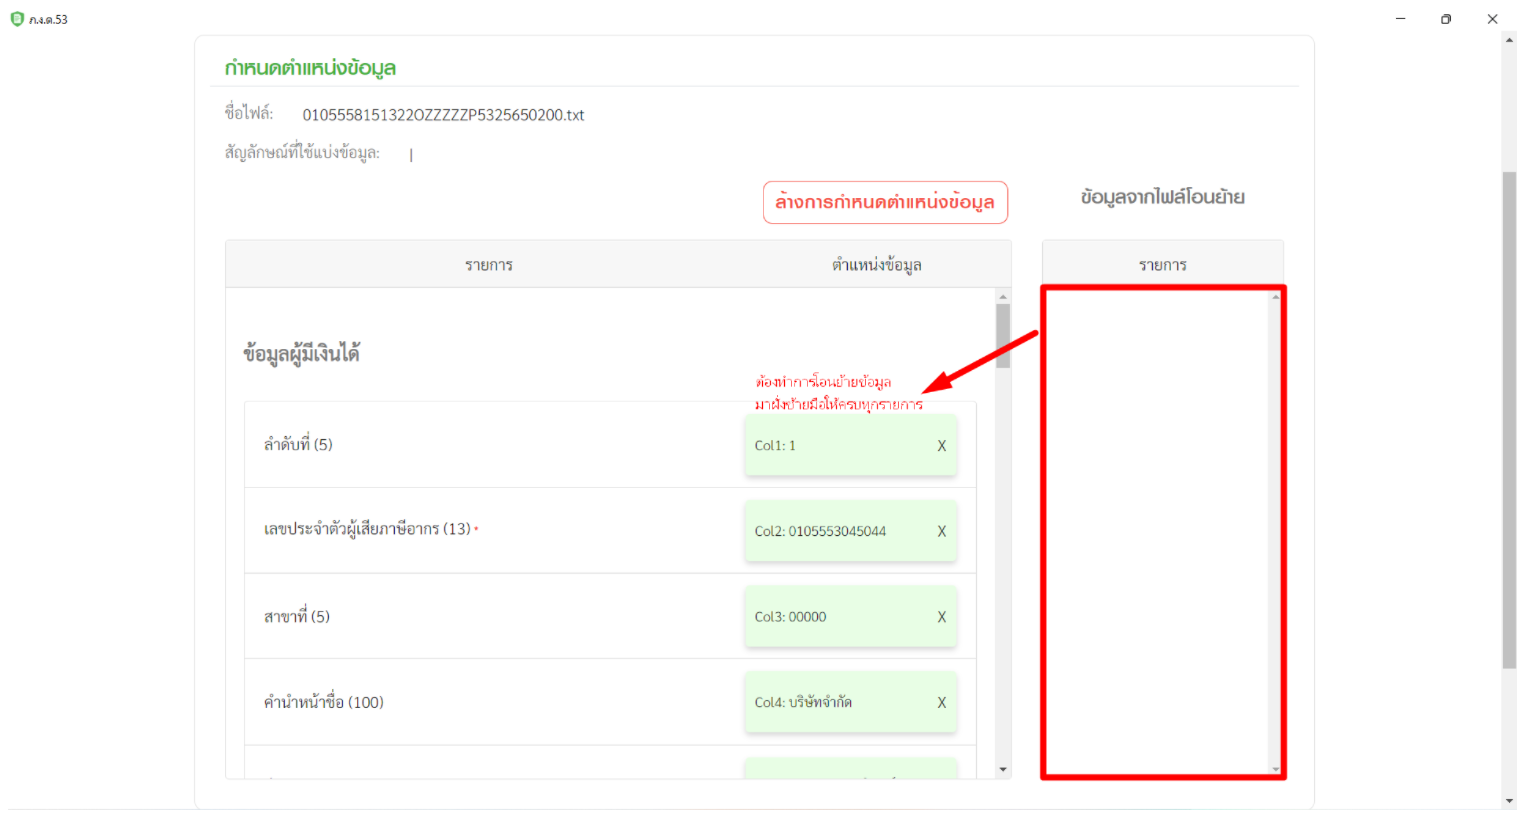Click the field list's scroll-down arrow
The height and width of the screenshot is (821, 1524).
click(1003, 769)
